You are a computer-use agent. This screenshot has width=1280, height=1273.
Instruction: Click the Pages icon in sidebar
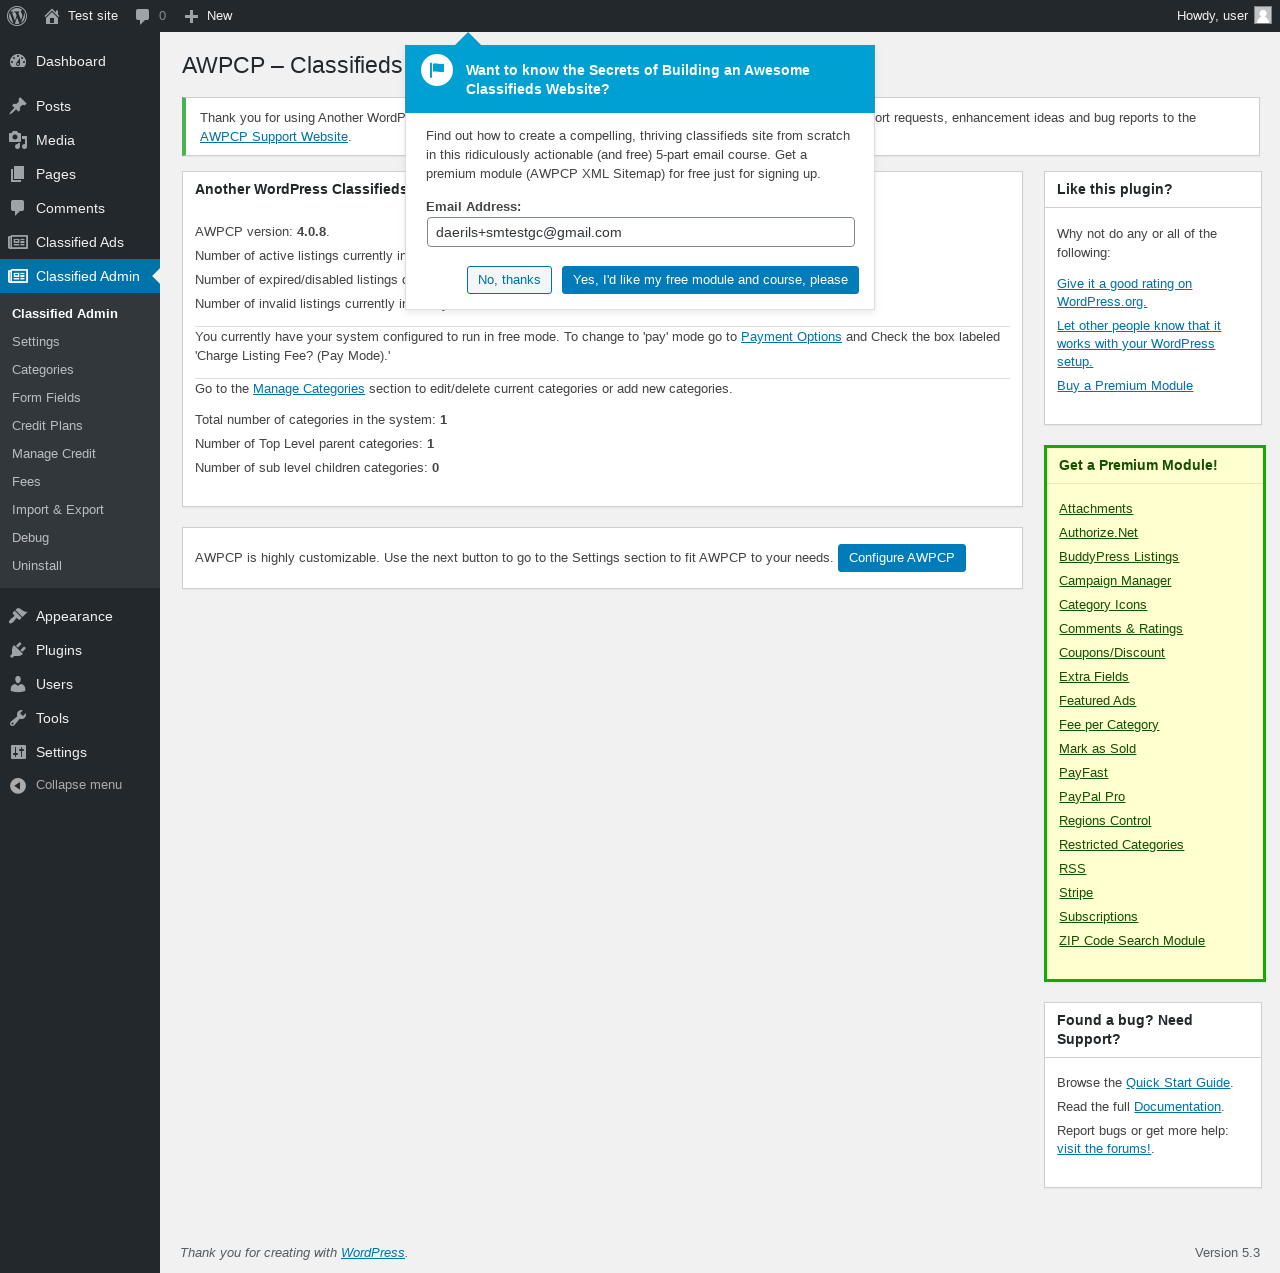18,174
